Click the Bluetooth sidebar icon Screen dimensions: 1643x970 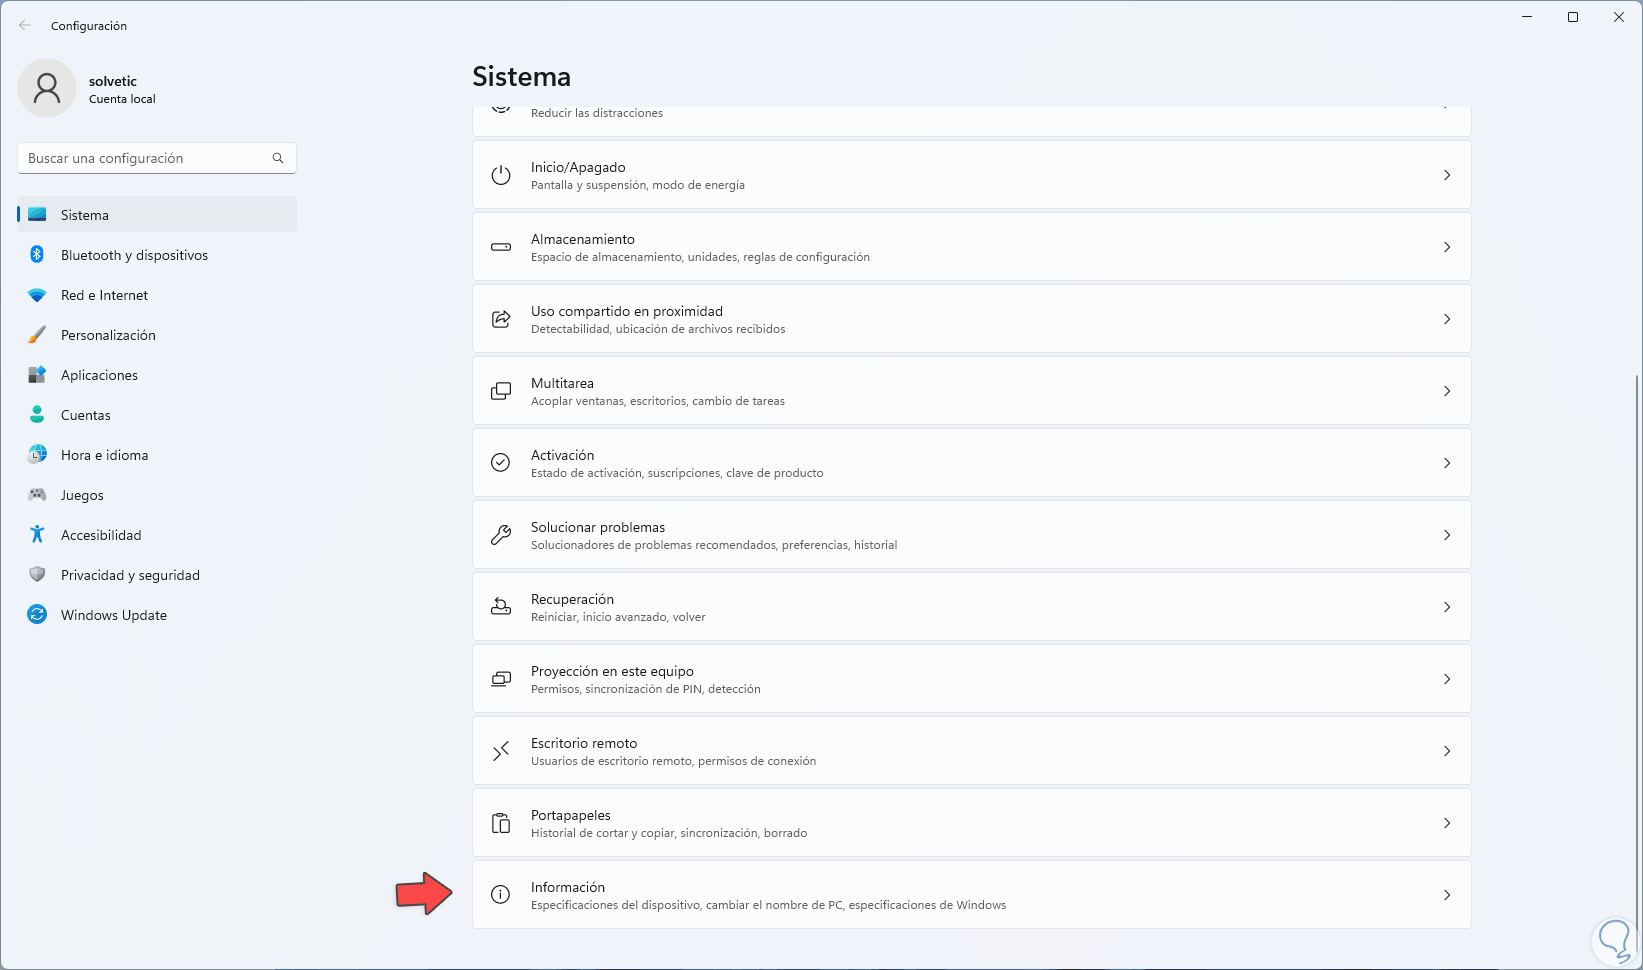coord(37,255)
